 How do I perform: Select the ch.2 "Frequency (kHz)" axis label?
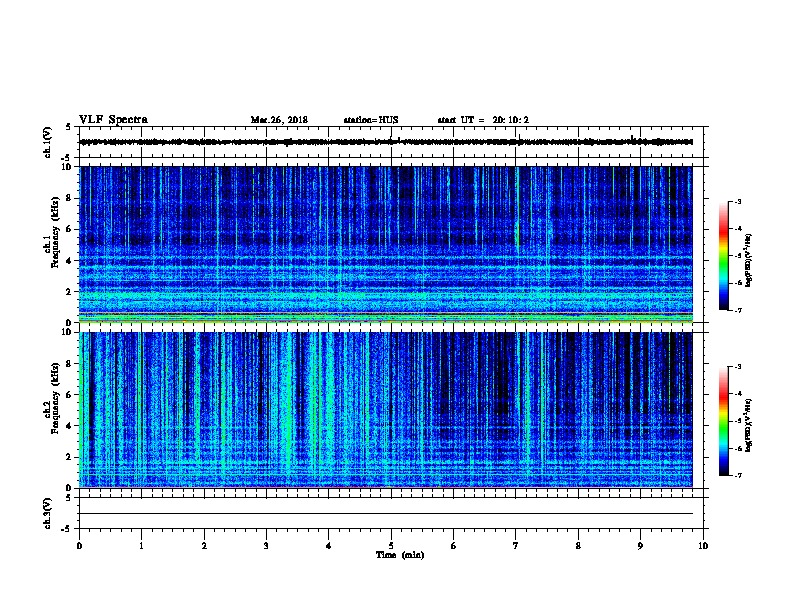click(x=55, y=398)
